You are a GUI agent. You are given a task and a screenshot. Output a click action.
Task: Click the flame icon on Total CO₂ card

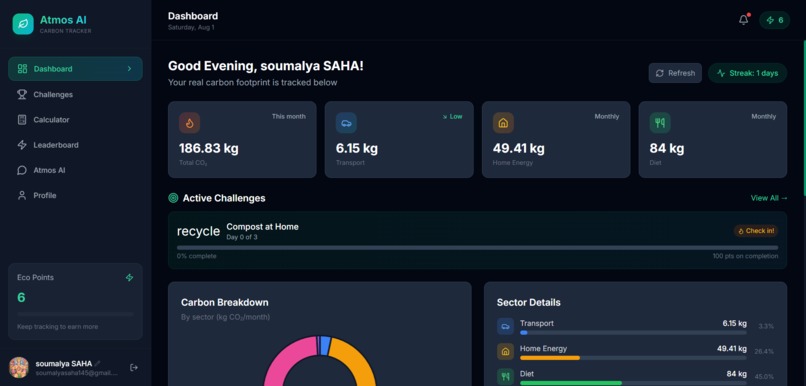189,123
